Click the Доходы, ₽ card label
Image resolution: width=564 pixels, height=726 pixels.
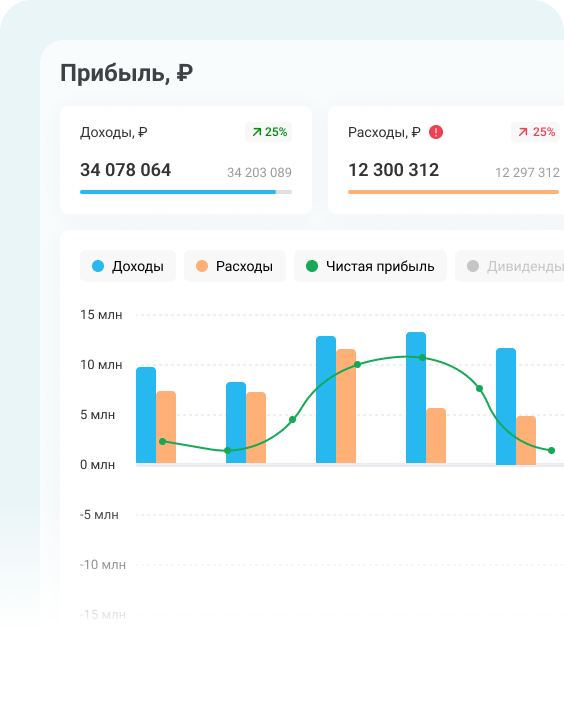point(113,132)
